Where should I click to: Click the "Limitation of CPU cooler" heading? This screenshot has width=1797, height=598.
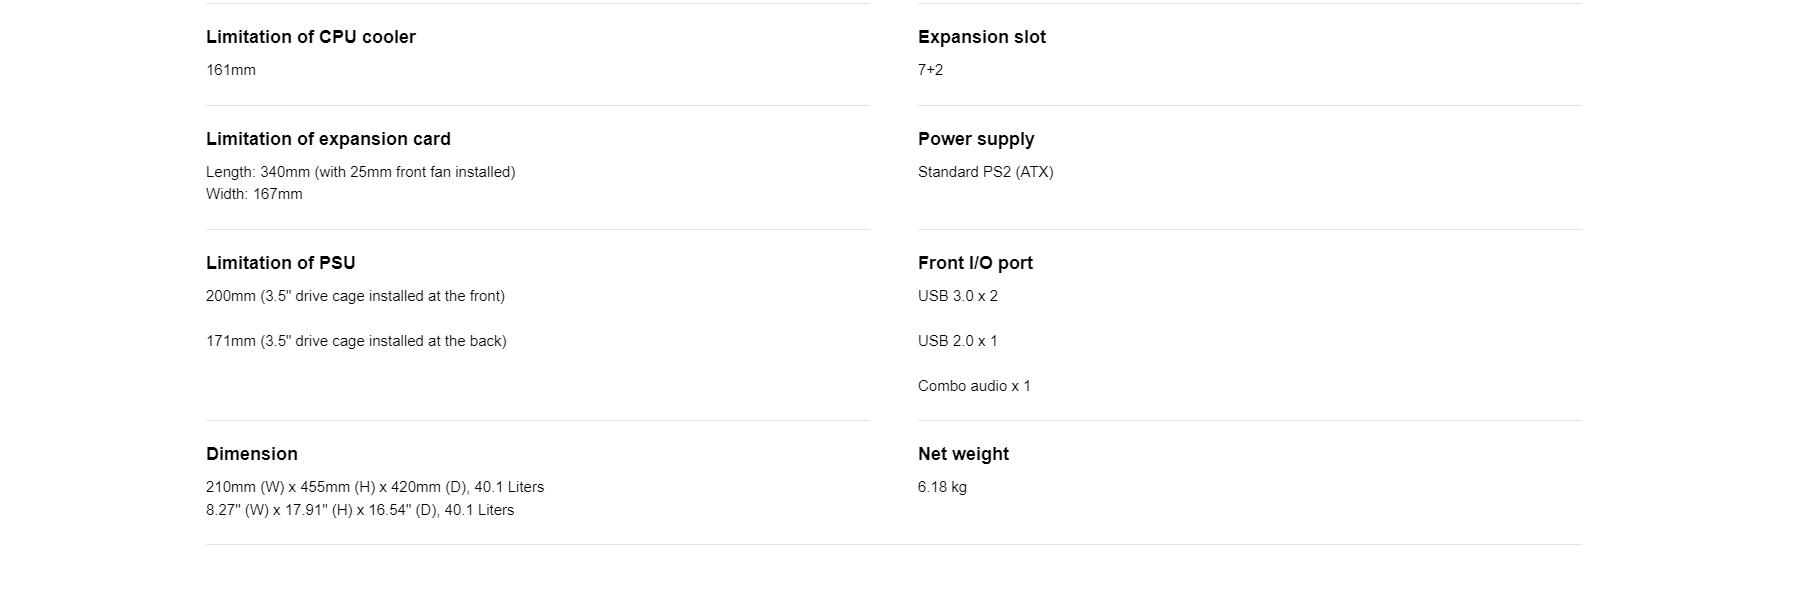(310, 37)
